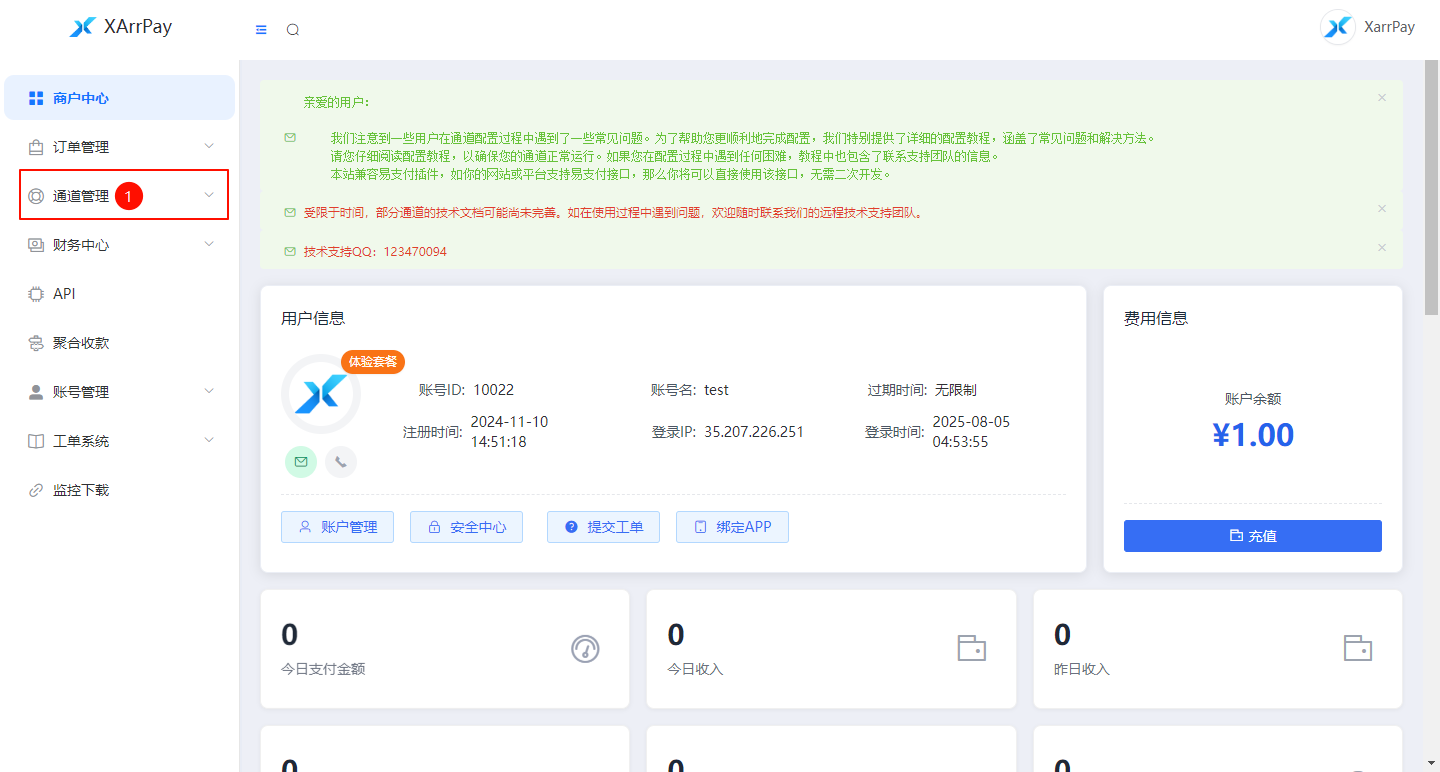Image resolution: width=1440 pixels, height=772 pixels.
Task: Click the email icon under the user avatar
Action: point(300,462)
